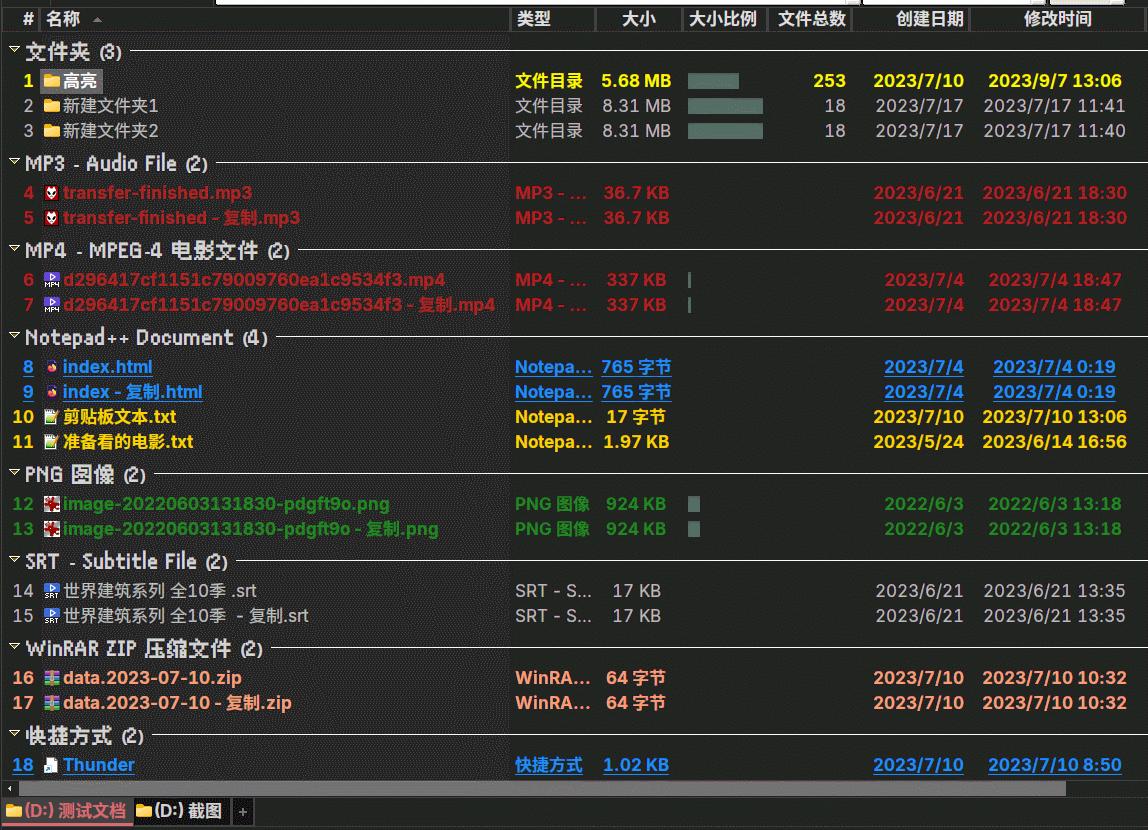
Task: Click the folder icon of 高亮
Action: [x=52, y=81]
